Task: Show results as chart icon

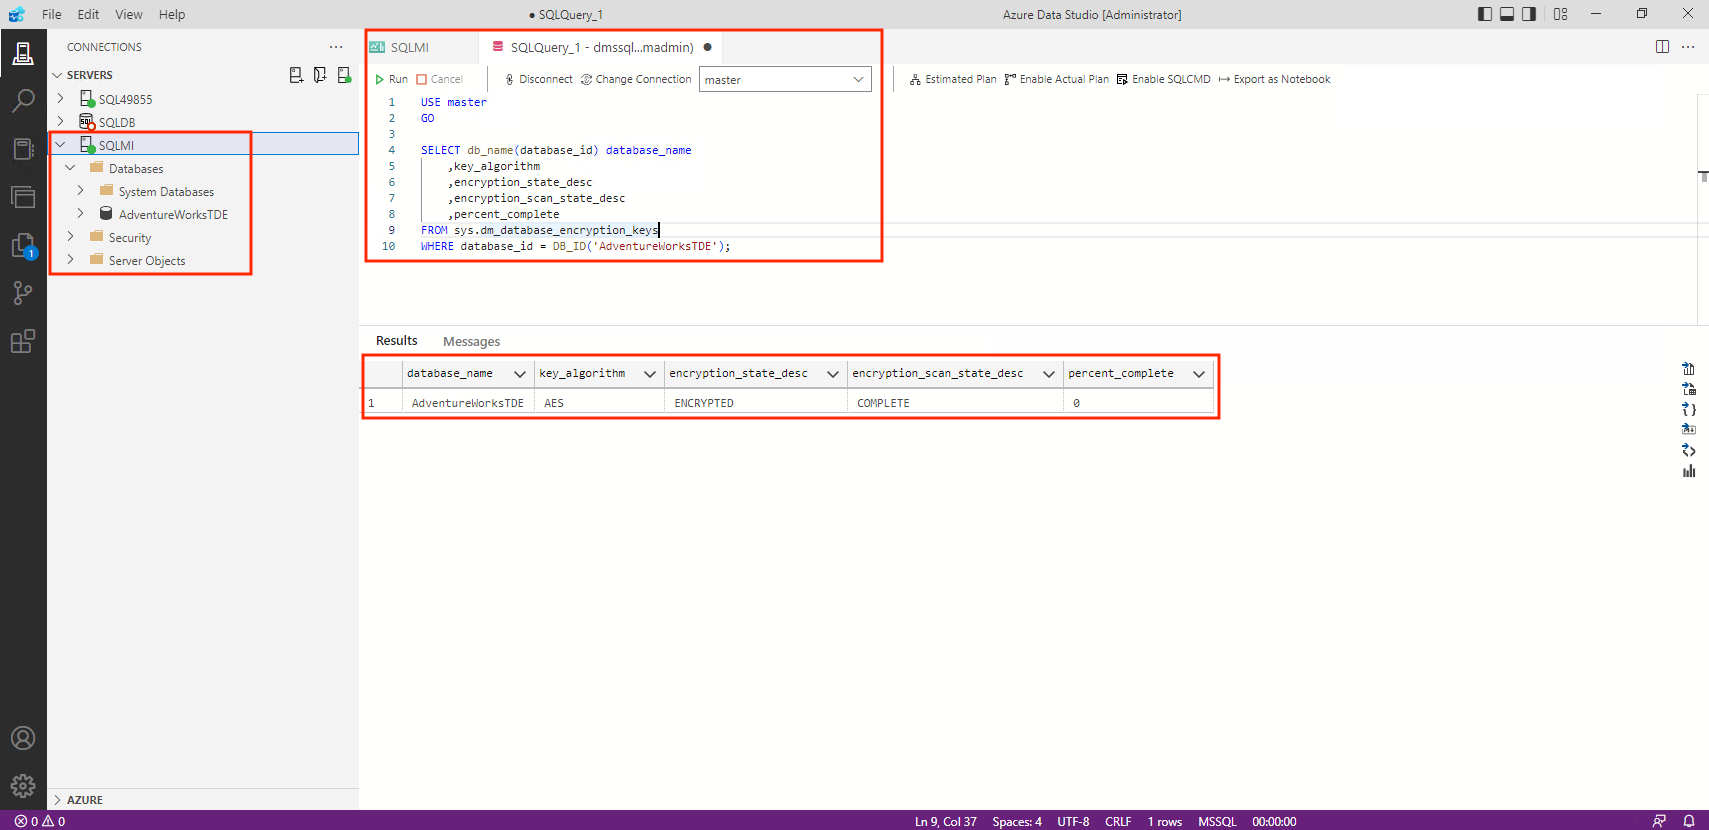Action: [x=1688, y=471]
